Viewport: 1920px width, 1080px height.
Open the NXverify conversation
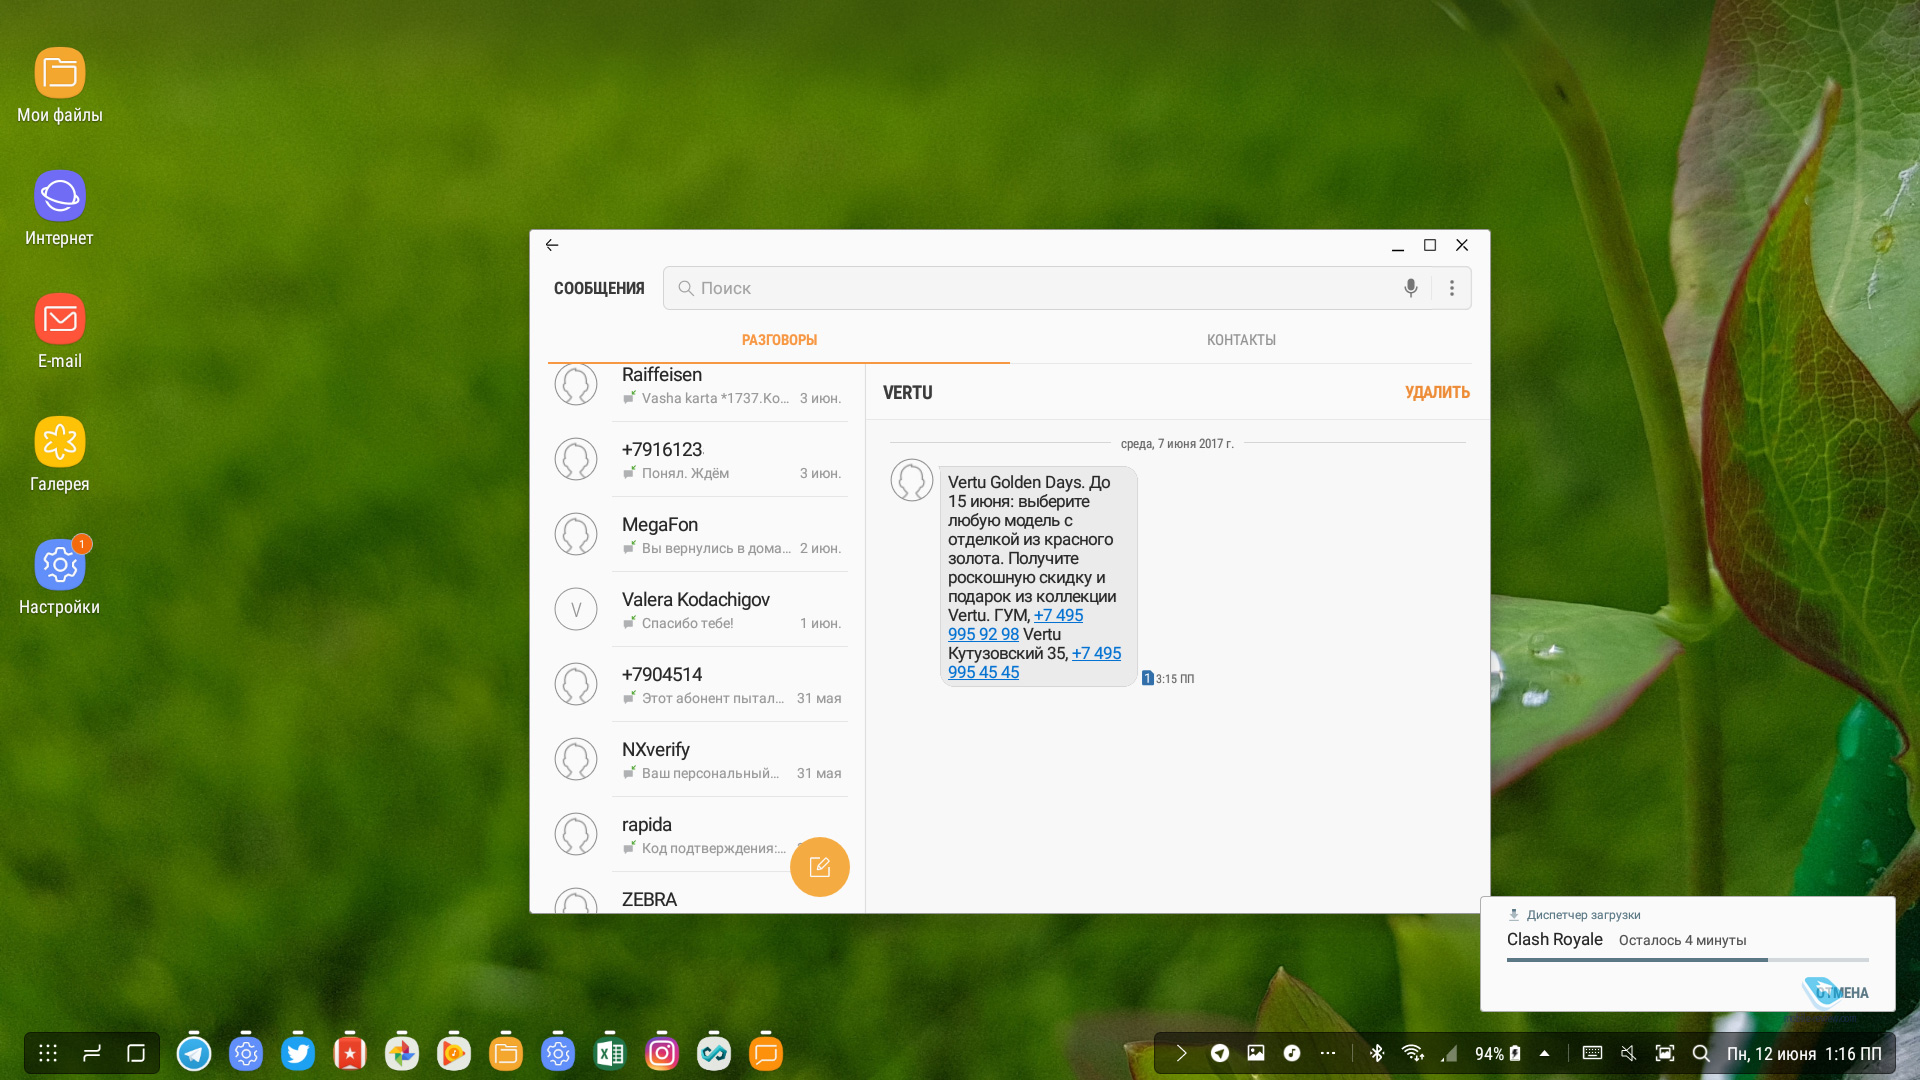coord(699,760)
